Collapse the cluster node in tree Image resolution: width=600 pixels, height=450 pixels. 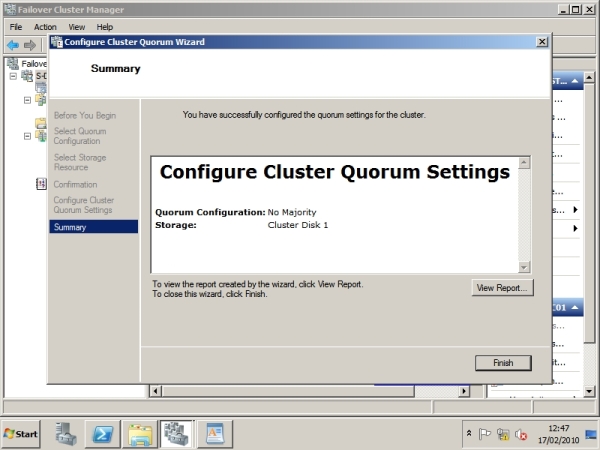coord(13,76)
